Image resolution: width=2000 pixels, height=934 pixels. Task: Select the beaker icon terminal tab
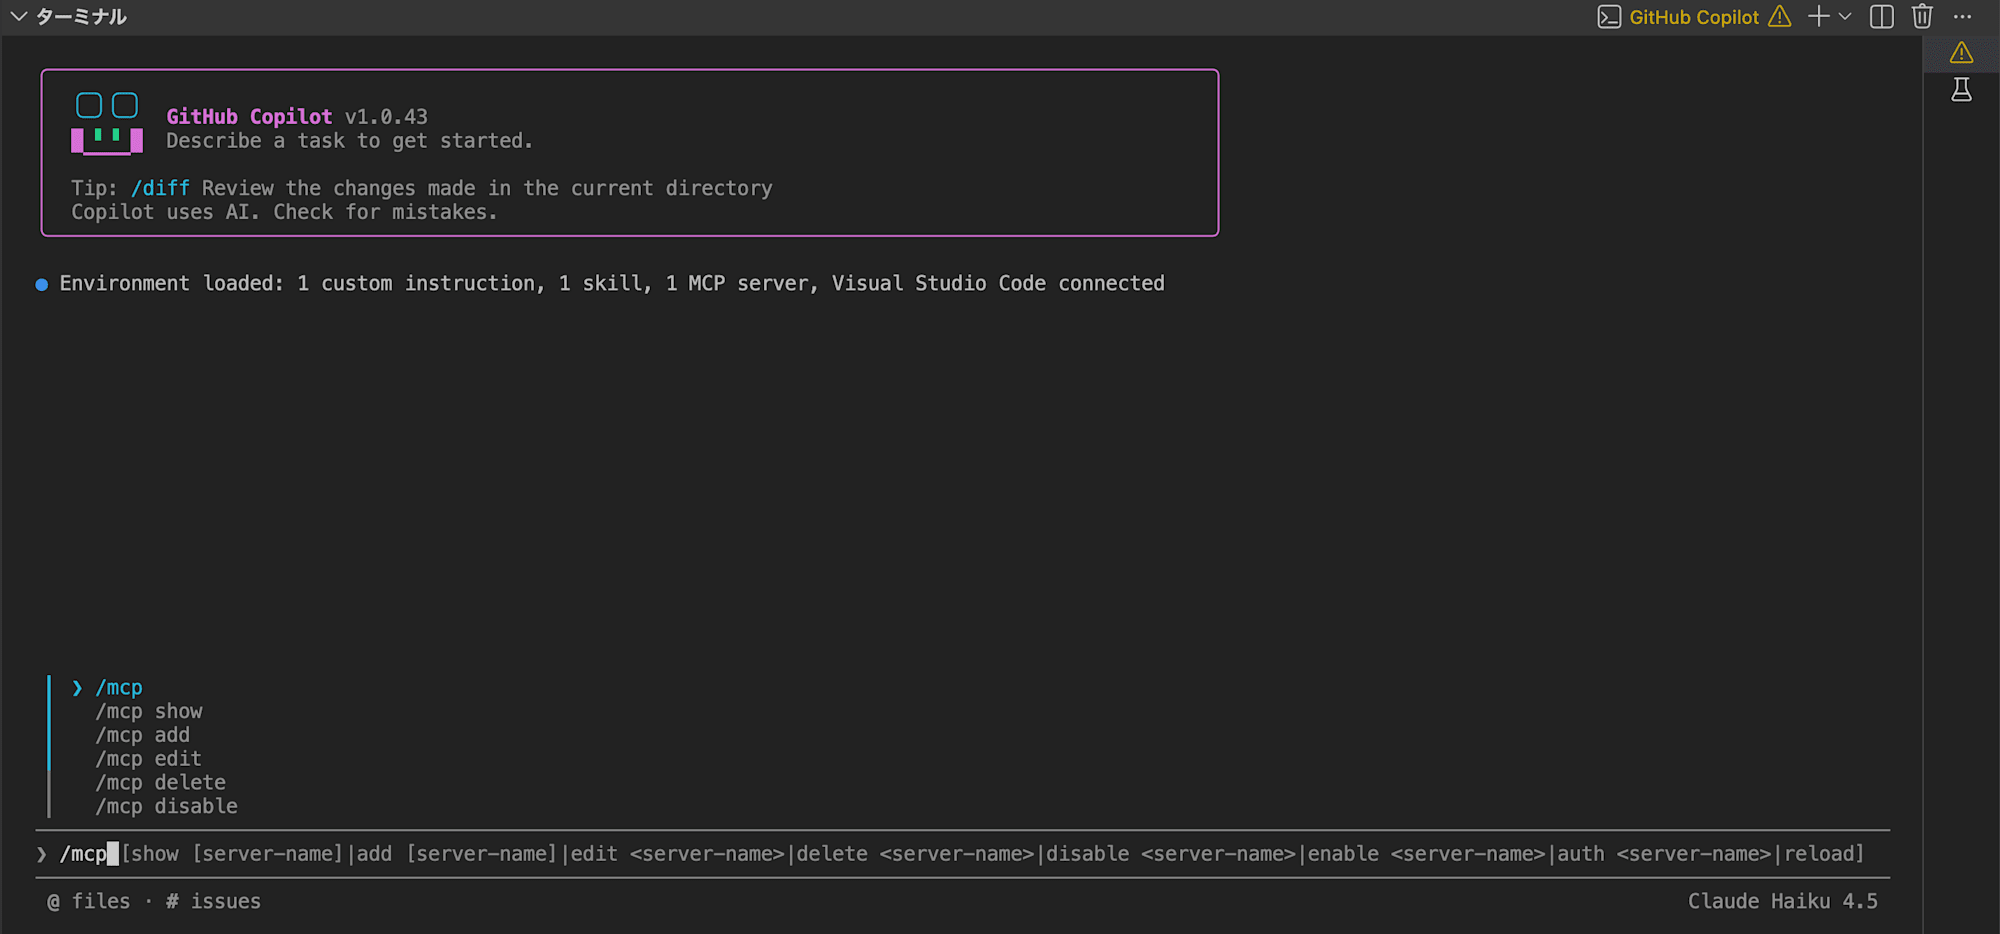(1961, 90)
